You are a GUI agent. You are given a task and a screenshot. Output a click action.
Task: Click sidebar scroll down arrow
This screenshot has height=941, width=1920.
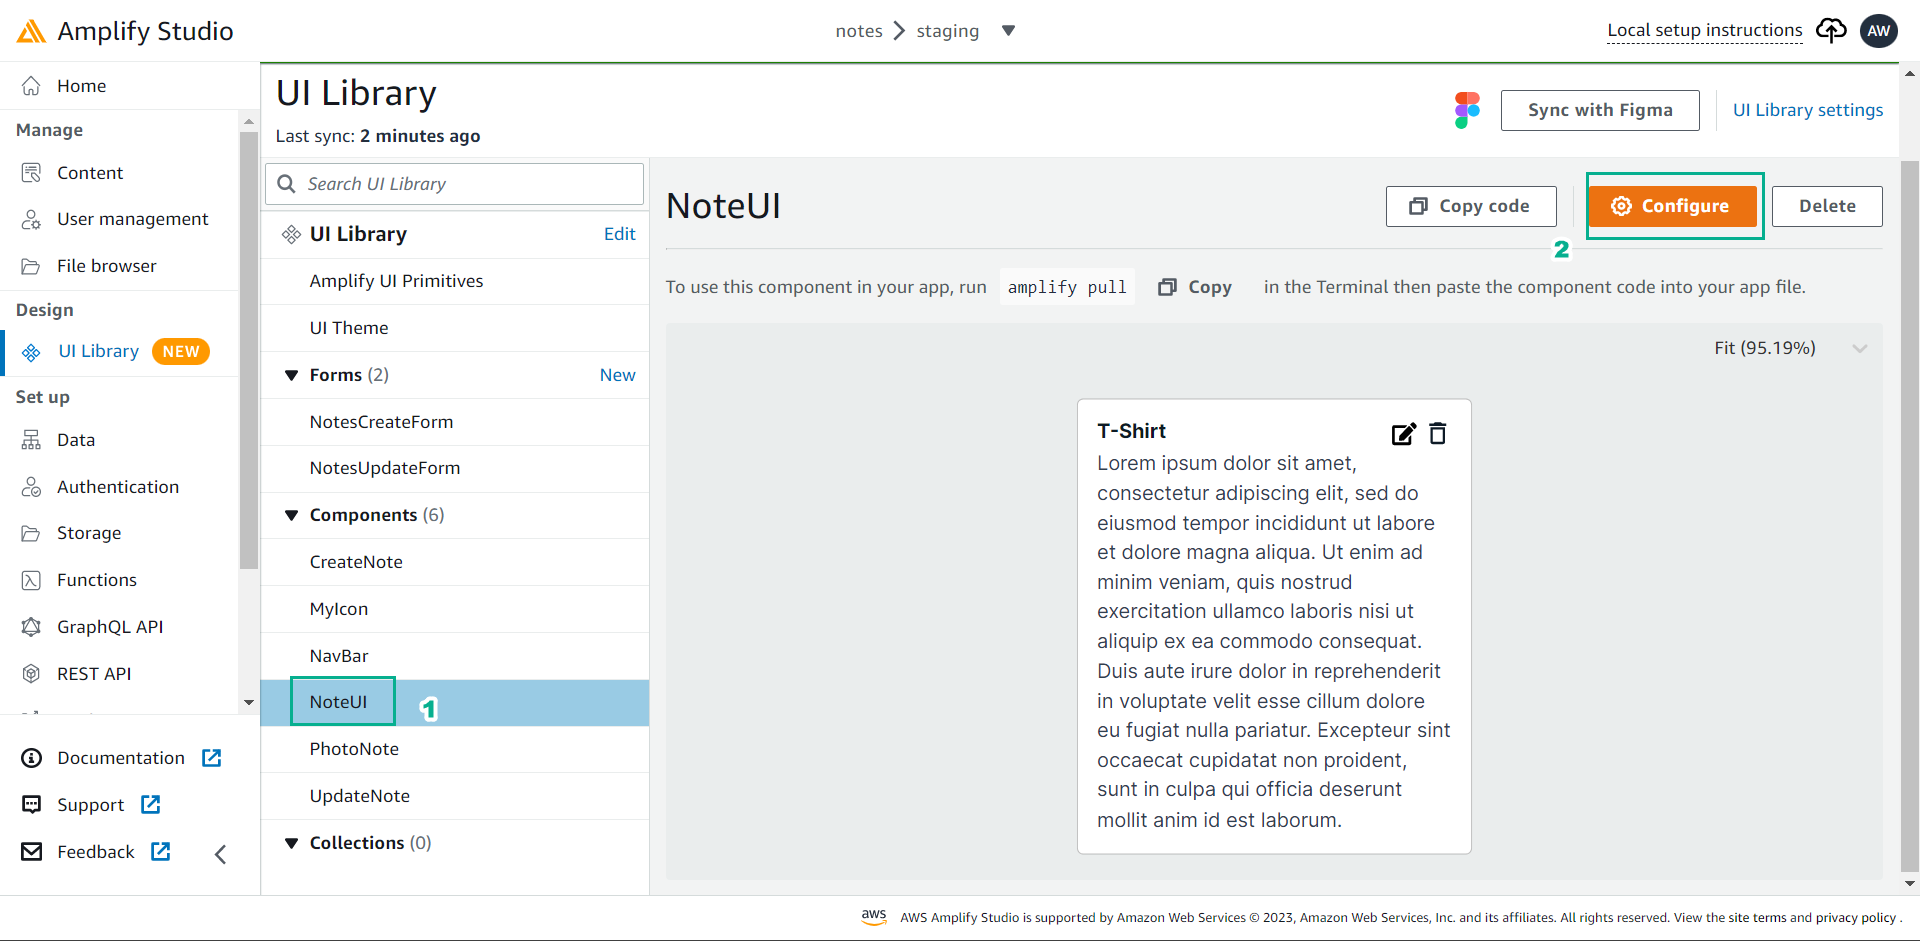(249, 702)
